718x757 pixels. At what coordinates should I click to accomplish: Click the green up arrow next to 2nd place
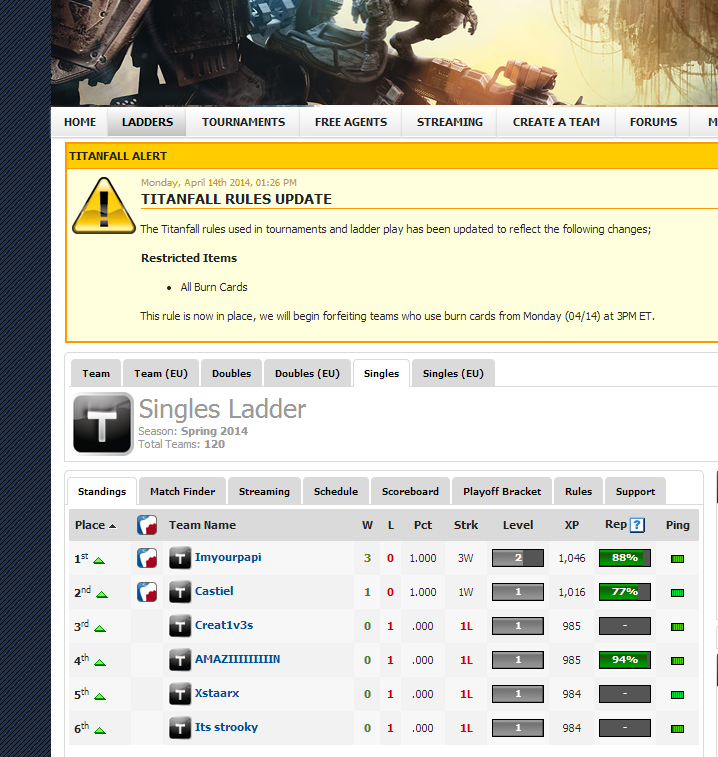click(102, 595)
